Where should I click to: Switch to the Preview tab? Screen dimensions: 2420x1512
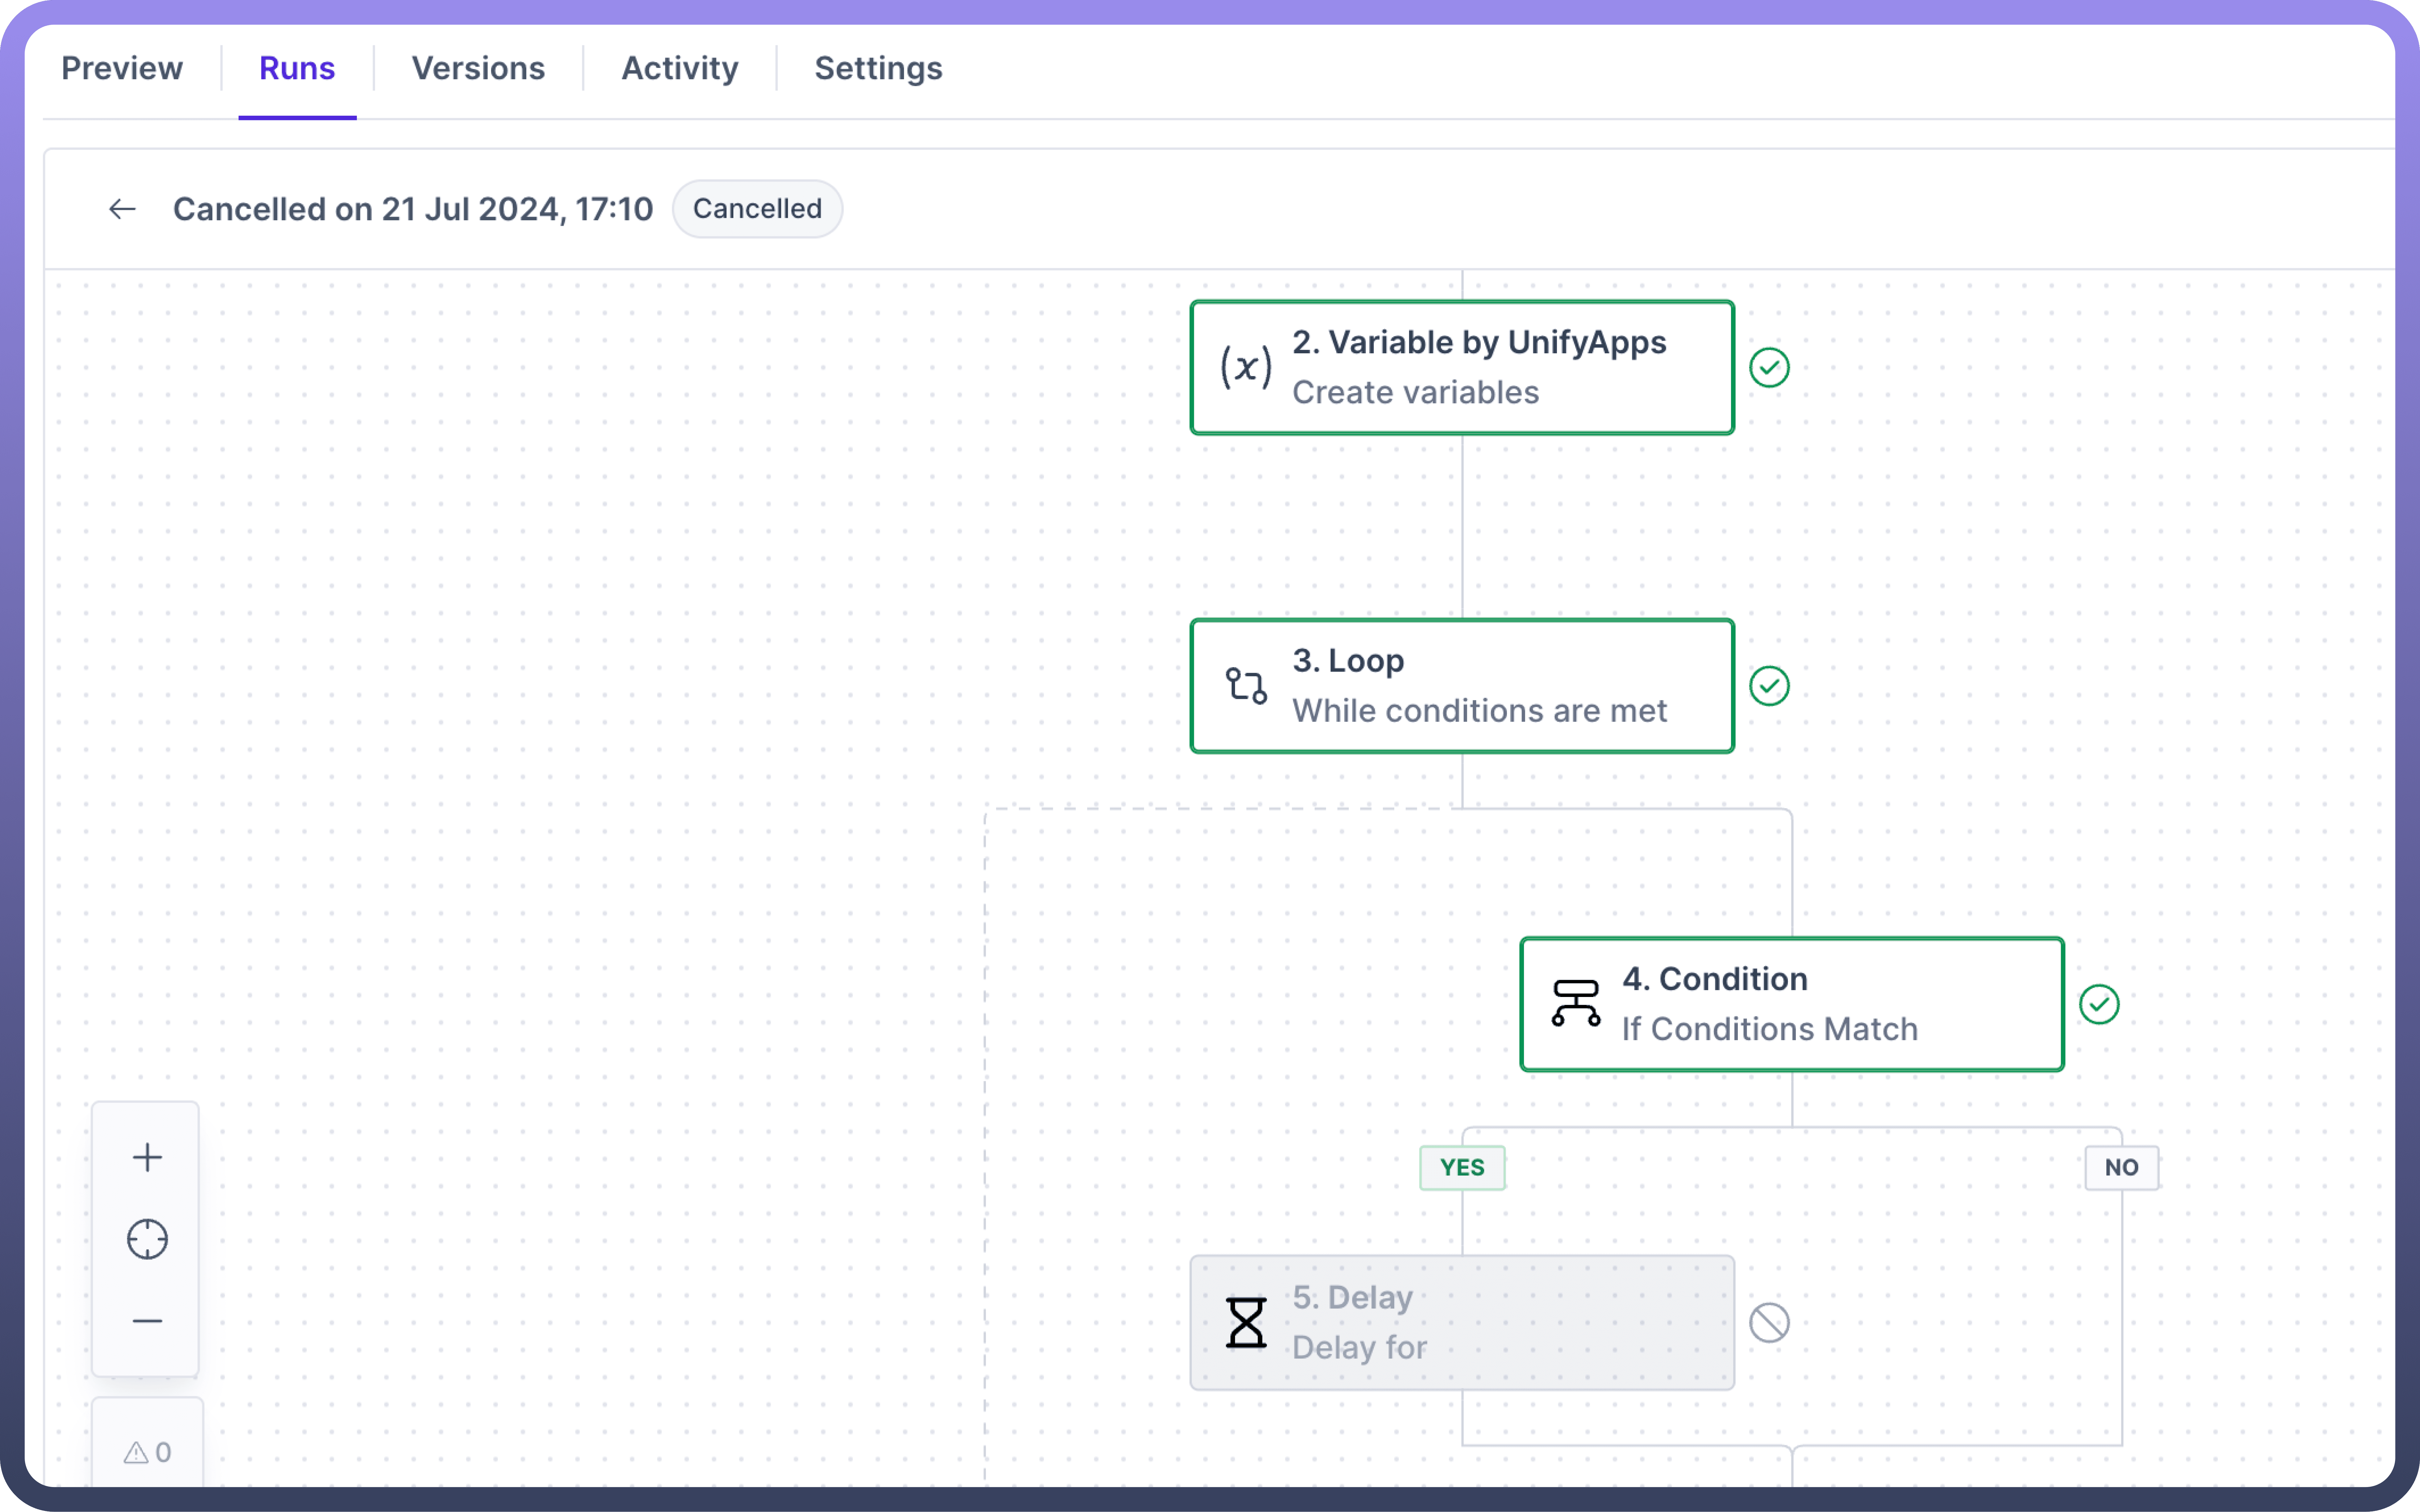pos(122,68)
